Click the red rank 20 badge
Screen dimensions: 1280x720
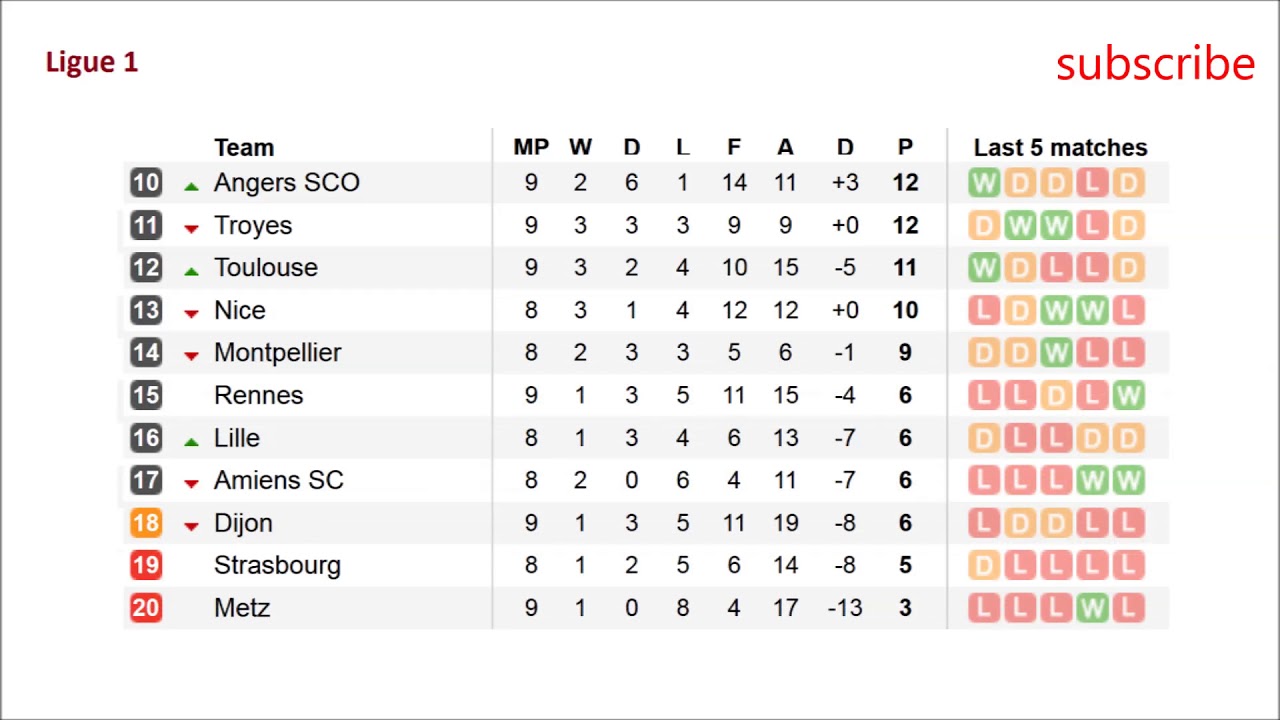point(146,608)
